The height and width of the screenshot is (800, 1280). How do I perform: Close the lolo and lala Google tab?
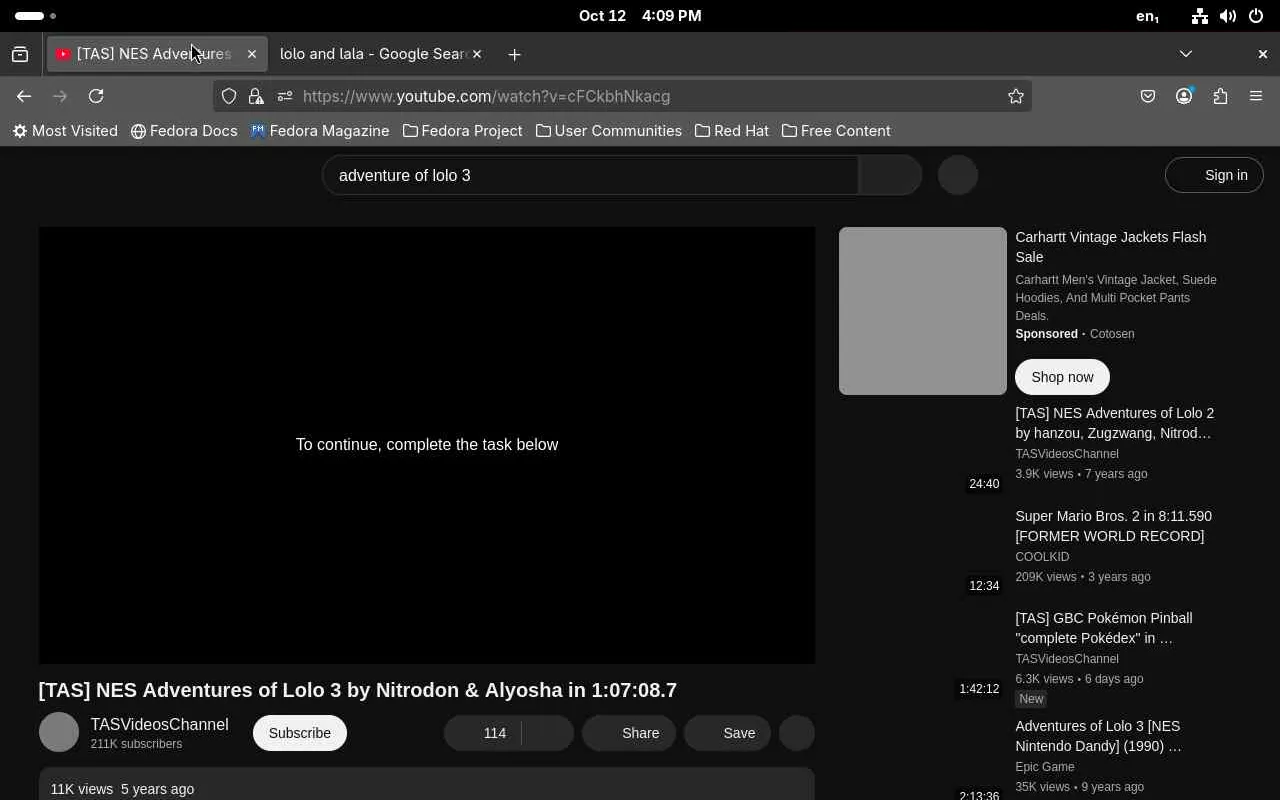(477, 54)
